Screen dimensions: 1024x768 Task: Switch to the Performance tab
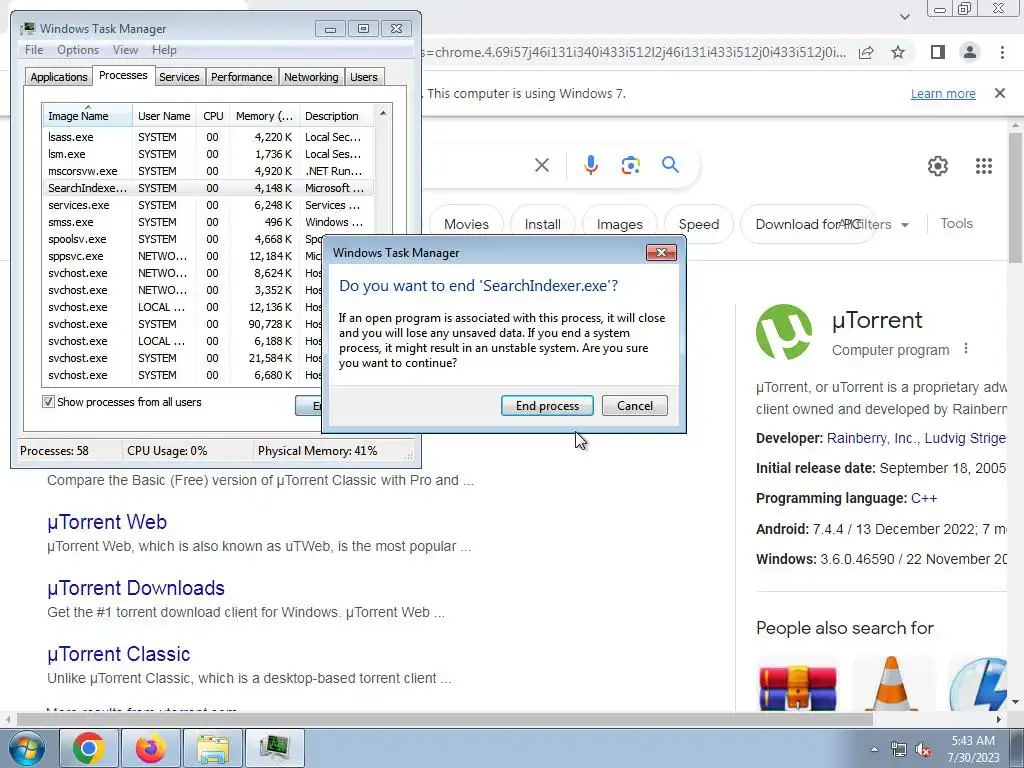point(242,77)
